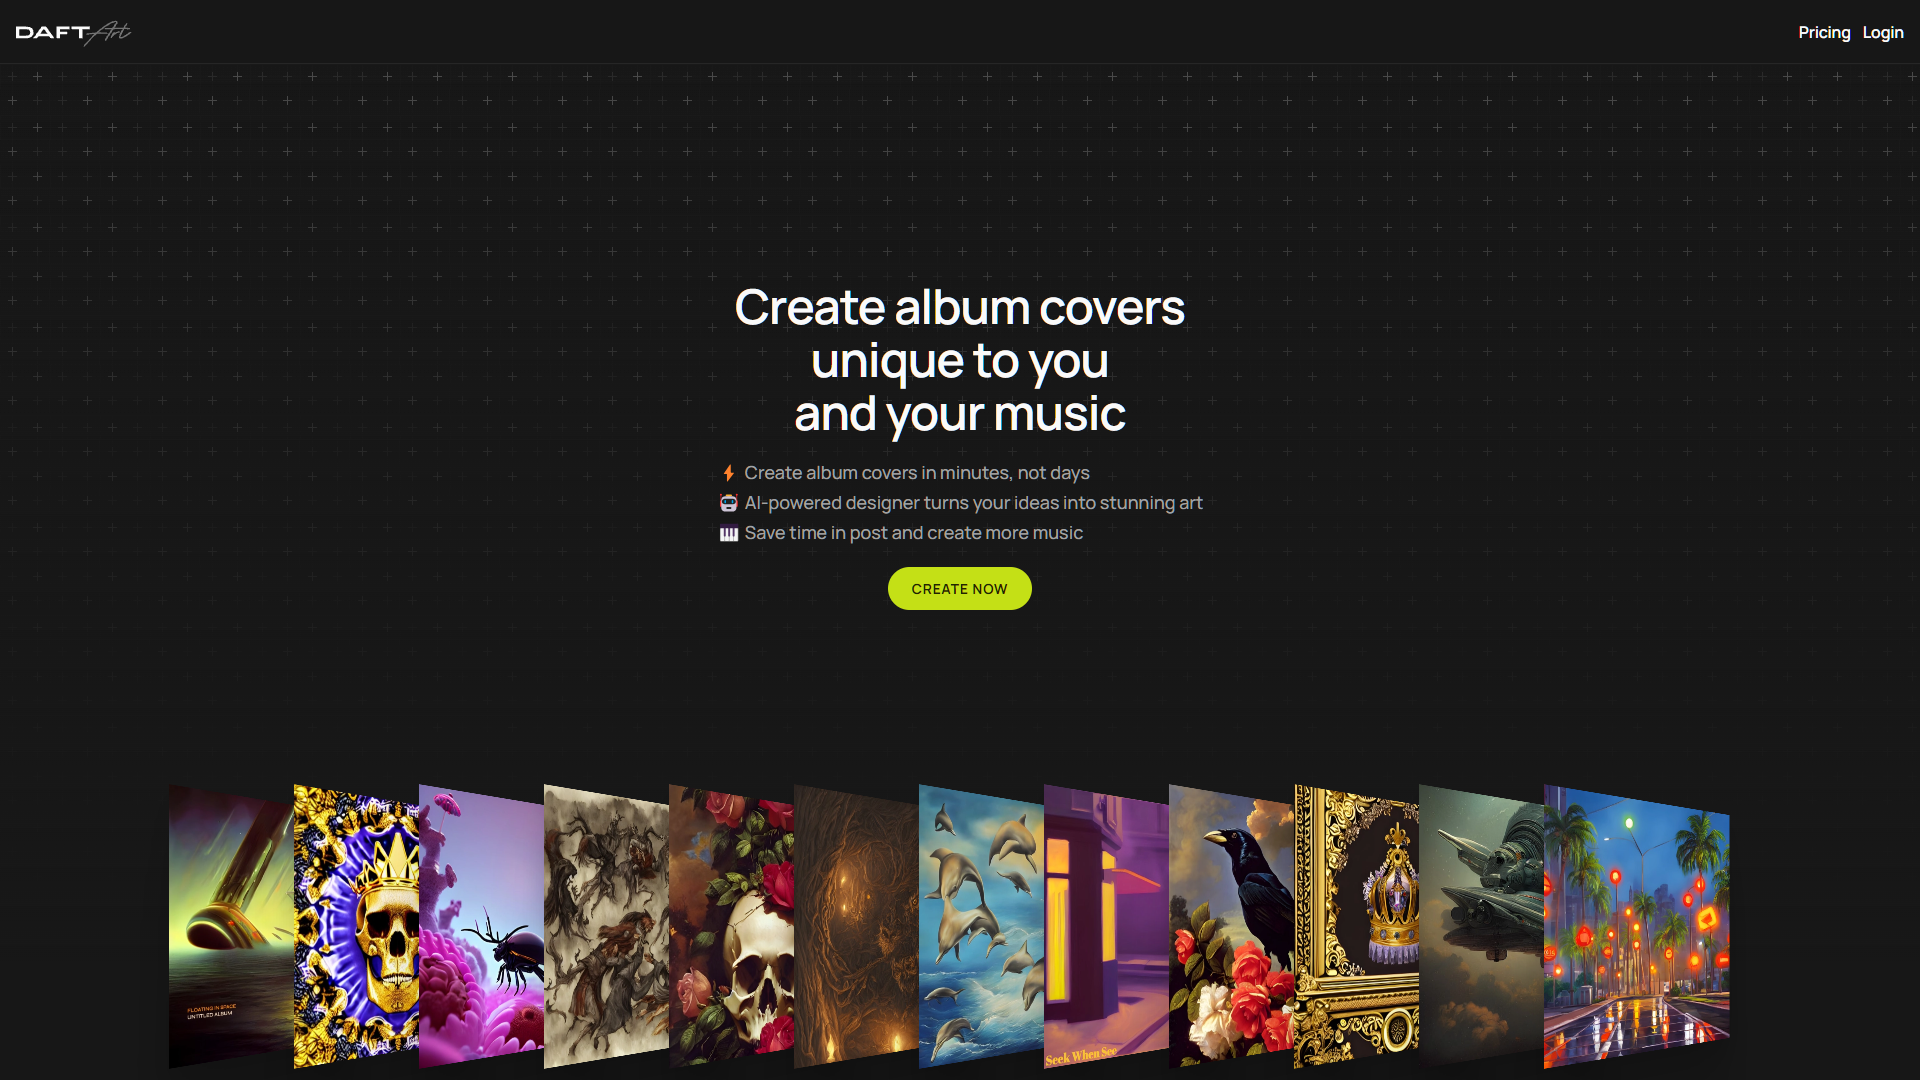Open the skull with roses cover
1920x1080 pixels.
[x=731, y=926]
